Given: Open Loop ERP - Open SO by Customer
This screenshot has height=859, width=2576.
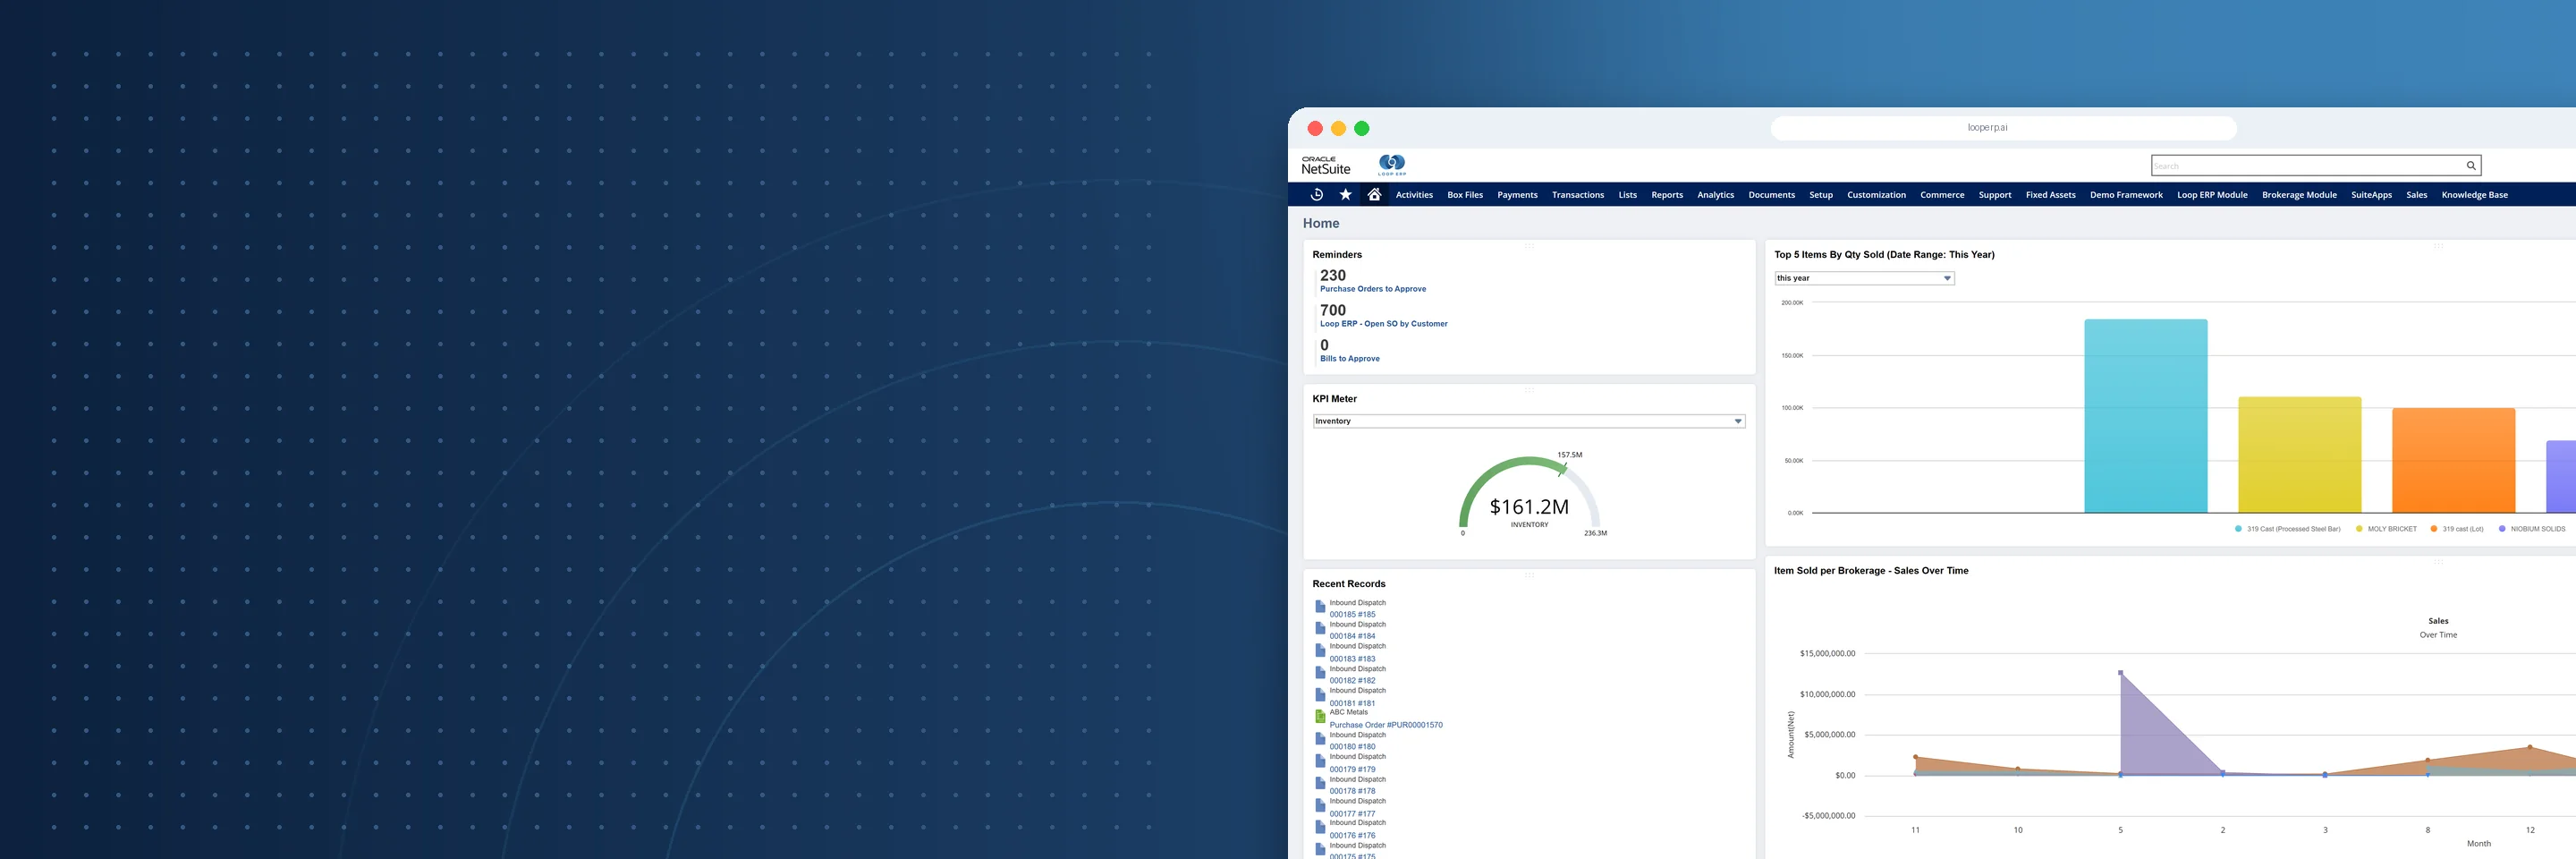Looking at the screenshot, I should click(1383, 324).
